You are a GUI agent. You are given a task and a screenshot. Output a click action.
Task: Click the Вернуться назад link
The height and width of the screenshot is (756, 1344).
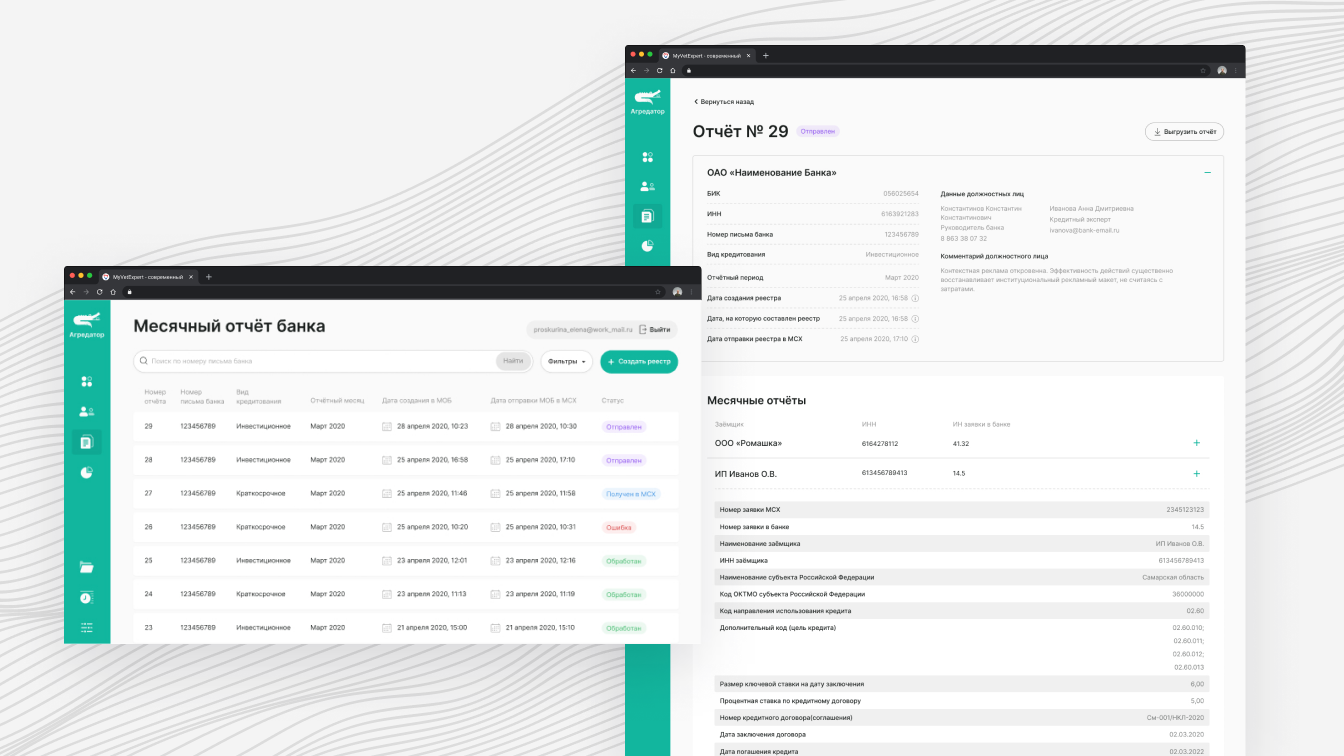[724, 102]
